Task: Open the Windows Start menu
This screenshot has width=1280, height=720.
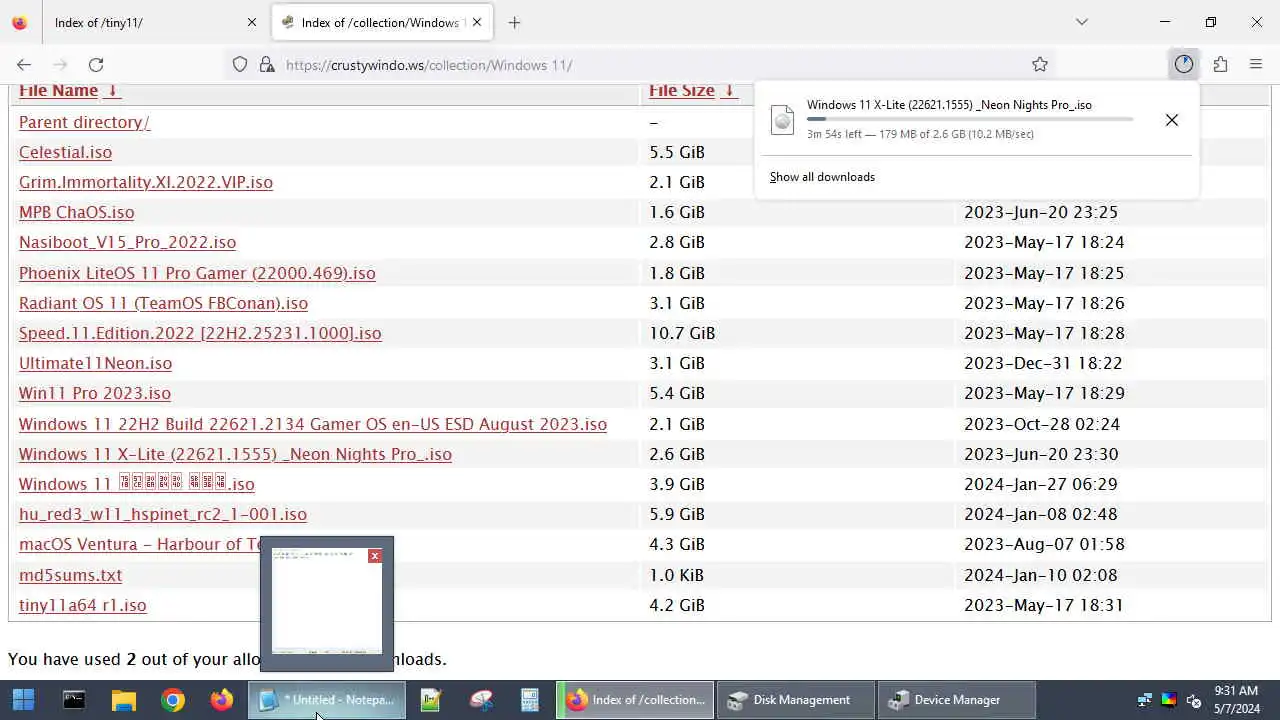Action: (x=24, y=700)
